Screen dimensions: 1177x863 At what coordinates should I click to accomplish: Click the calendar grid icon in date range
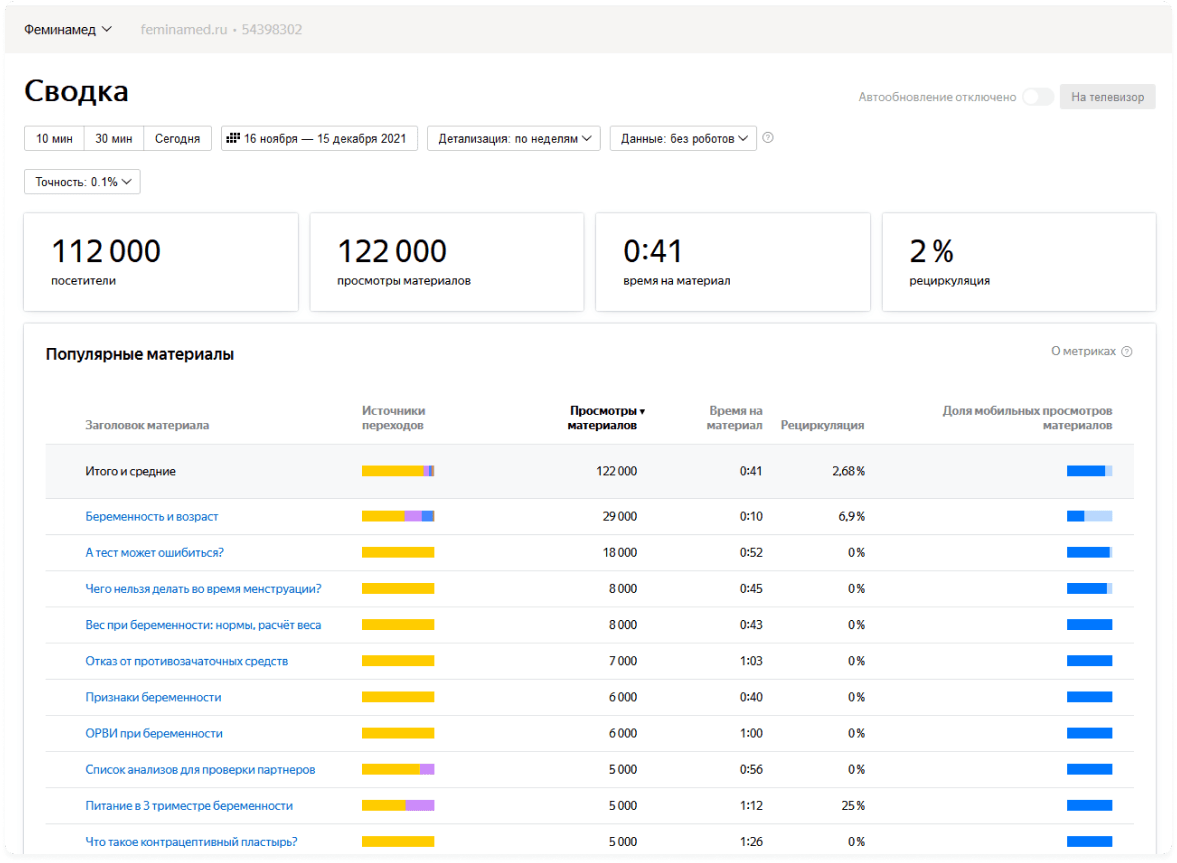point(233,139)
